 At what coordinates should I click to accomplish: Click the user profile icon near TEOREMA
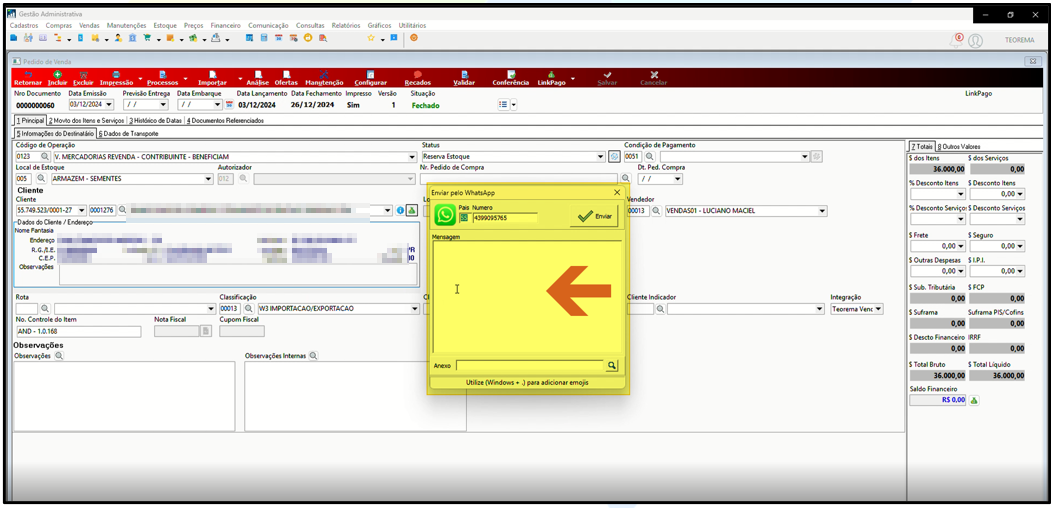[976, 41]
